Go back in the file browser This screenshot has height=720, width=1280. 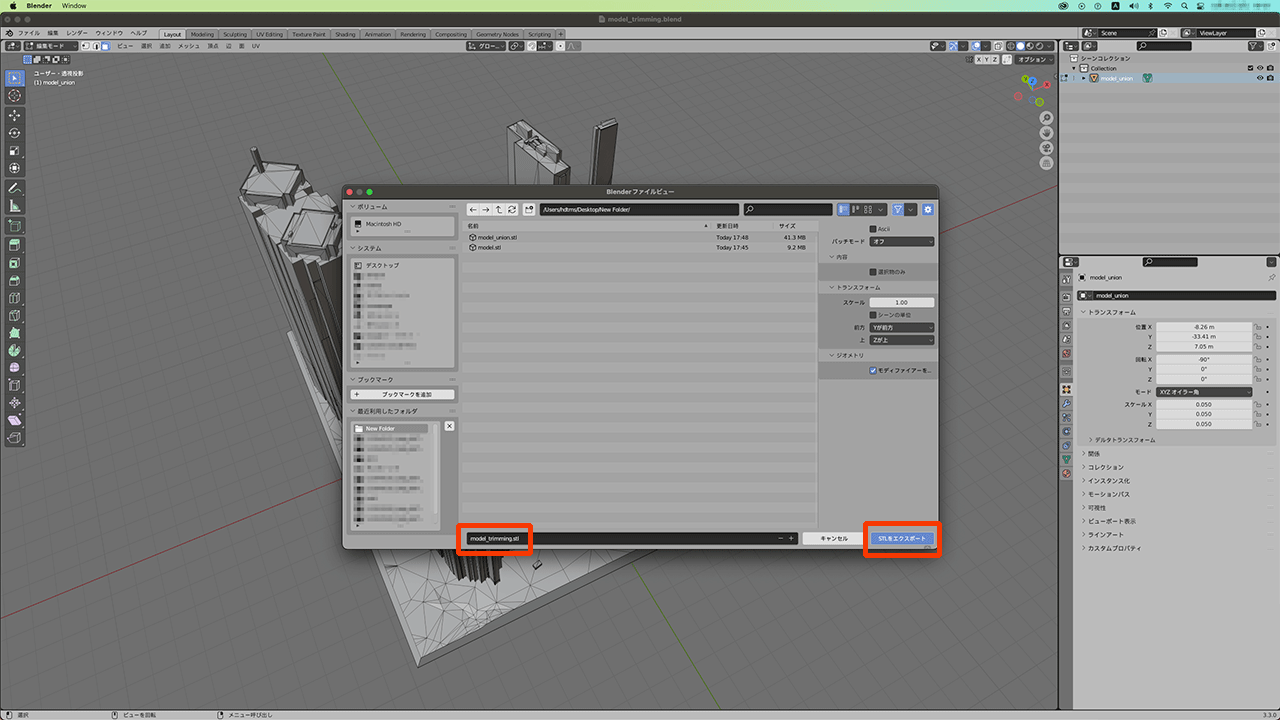(x=473, y=209)
